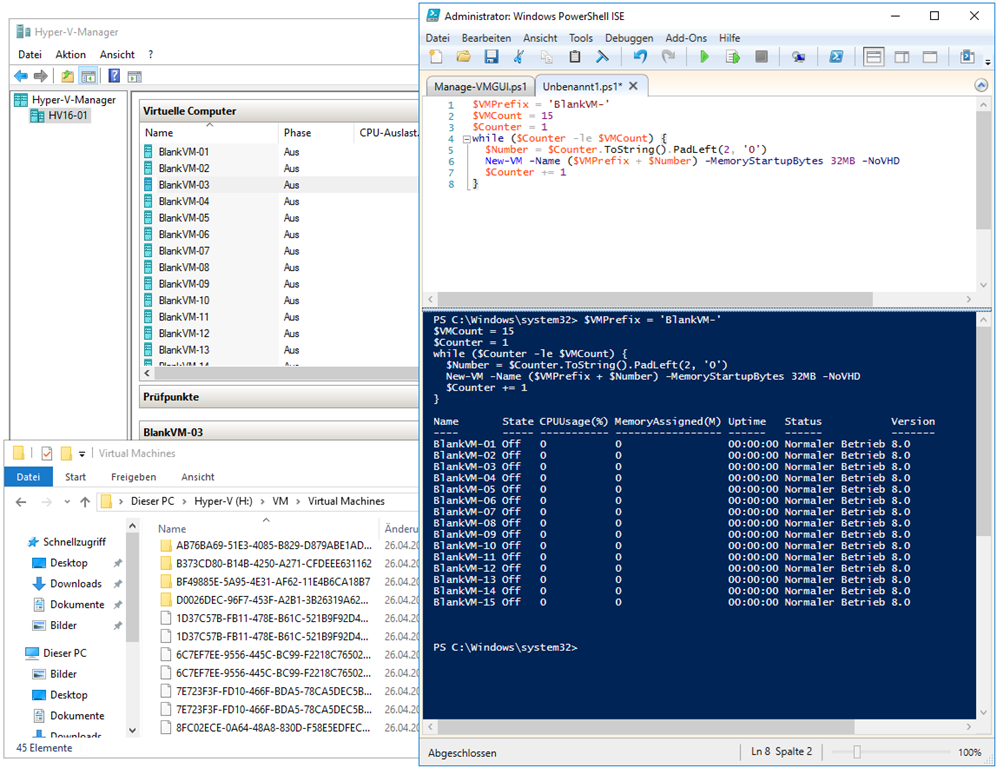The height and width of the screenshot is (768, 997).
Task: Click the New folder icon in Explorer title bar
Action: click(65, 453)
